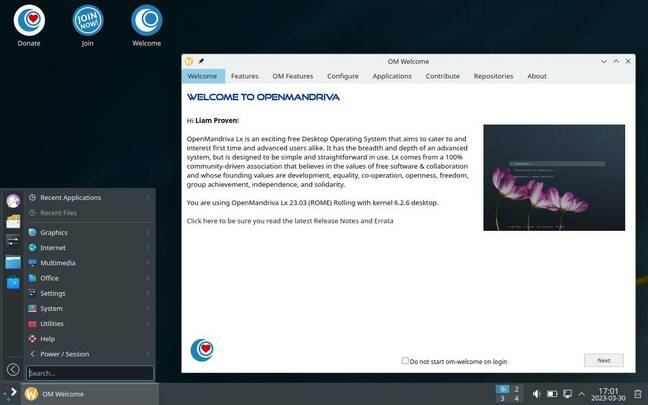Click the user avatar in the launcher sidebar
This screenshot has width=648, height=405.
(x=13, y=201)
